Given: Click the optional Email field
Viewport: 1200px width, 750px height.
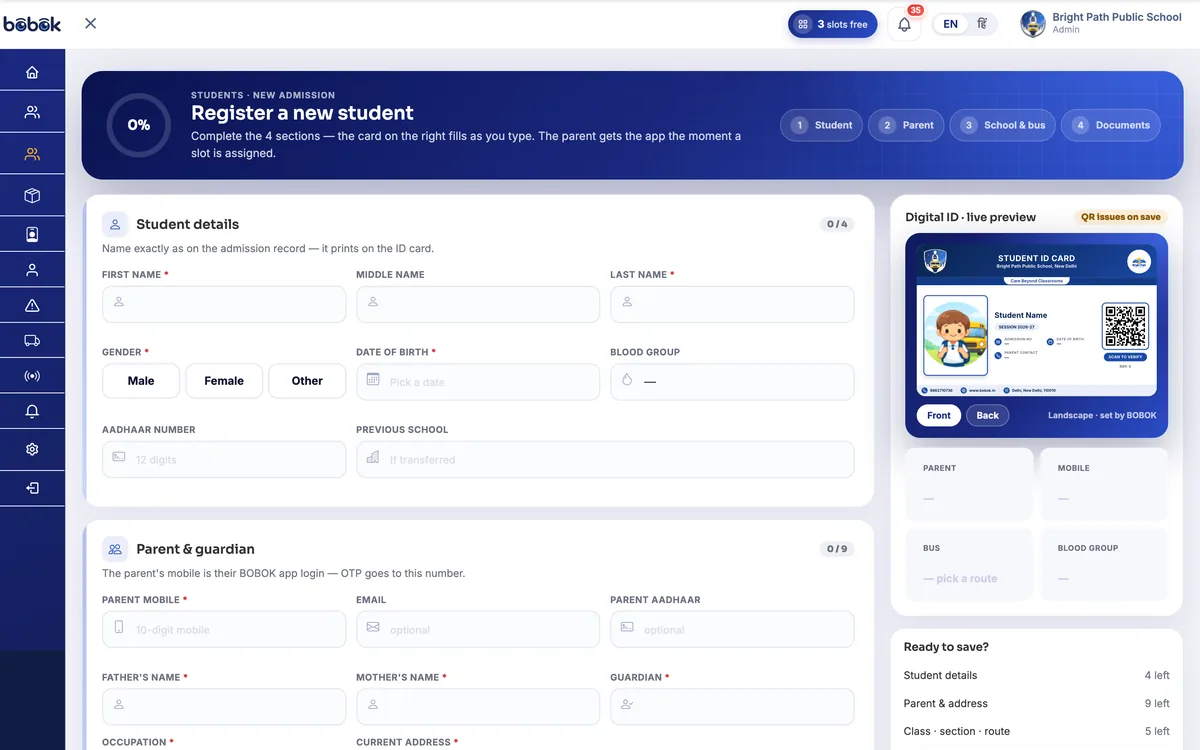Looking at the screenshot, I should tap(478, 629).
